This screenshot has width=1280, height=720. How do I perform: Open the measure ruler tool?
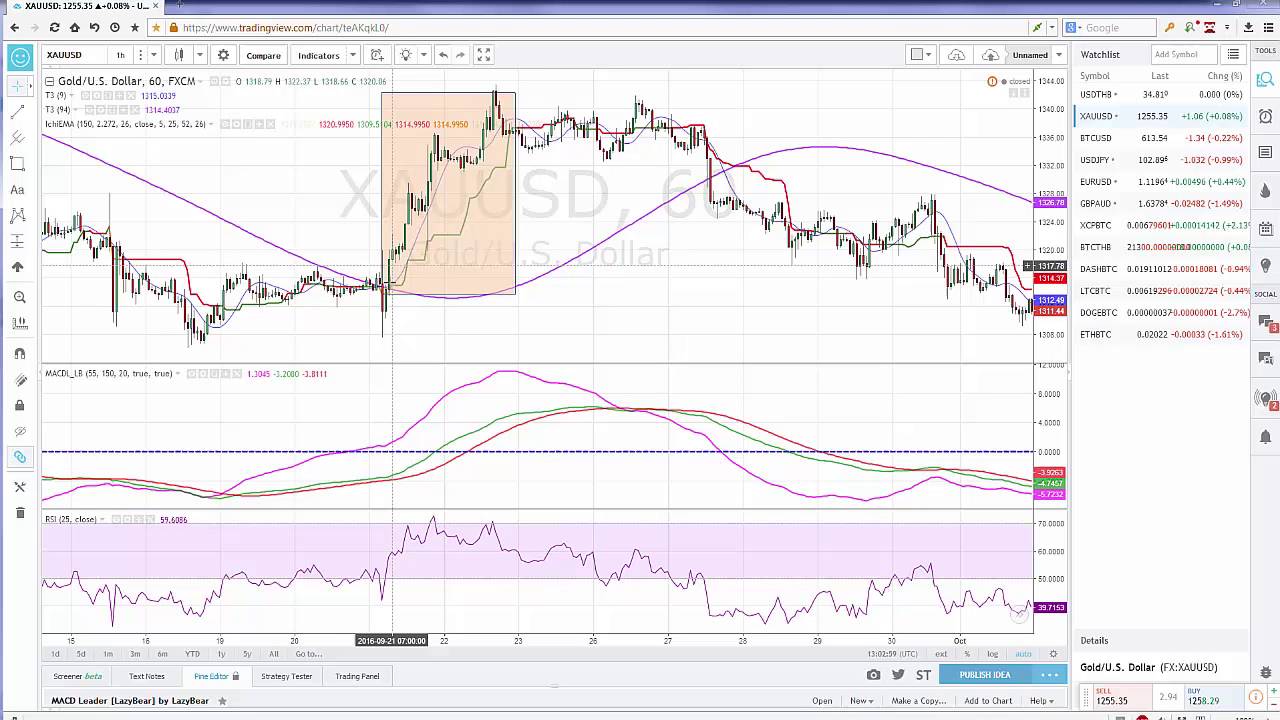click(18, 323)
